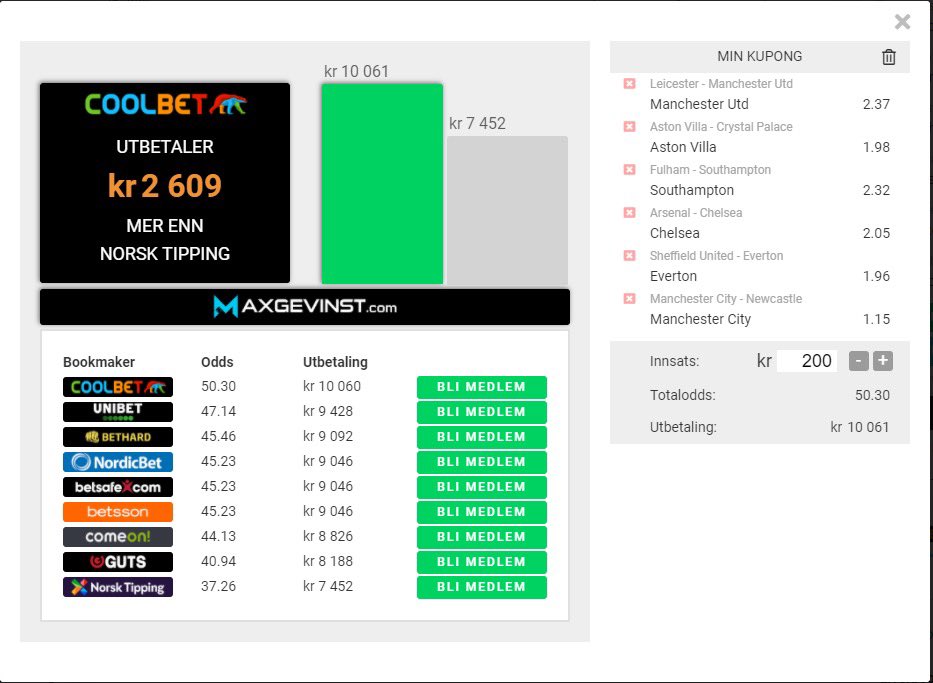933x683 pixels.
Task: Open the GUTS bookmaker logo
Action: (x=118, y=562)
